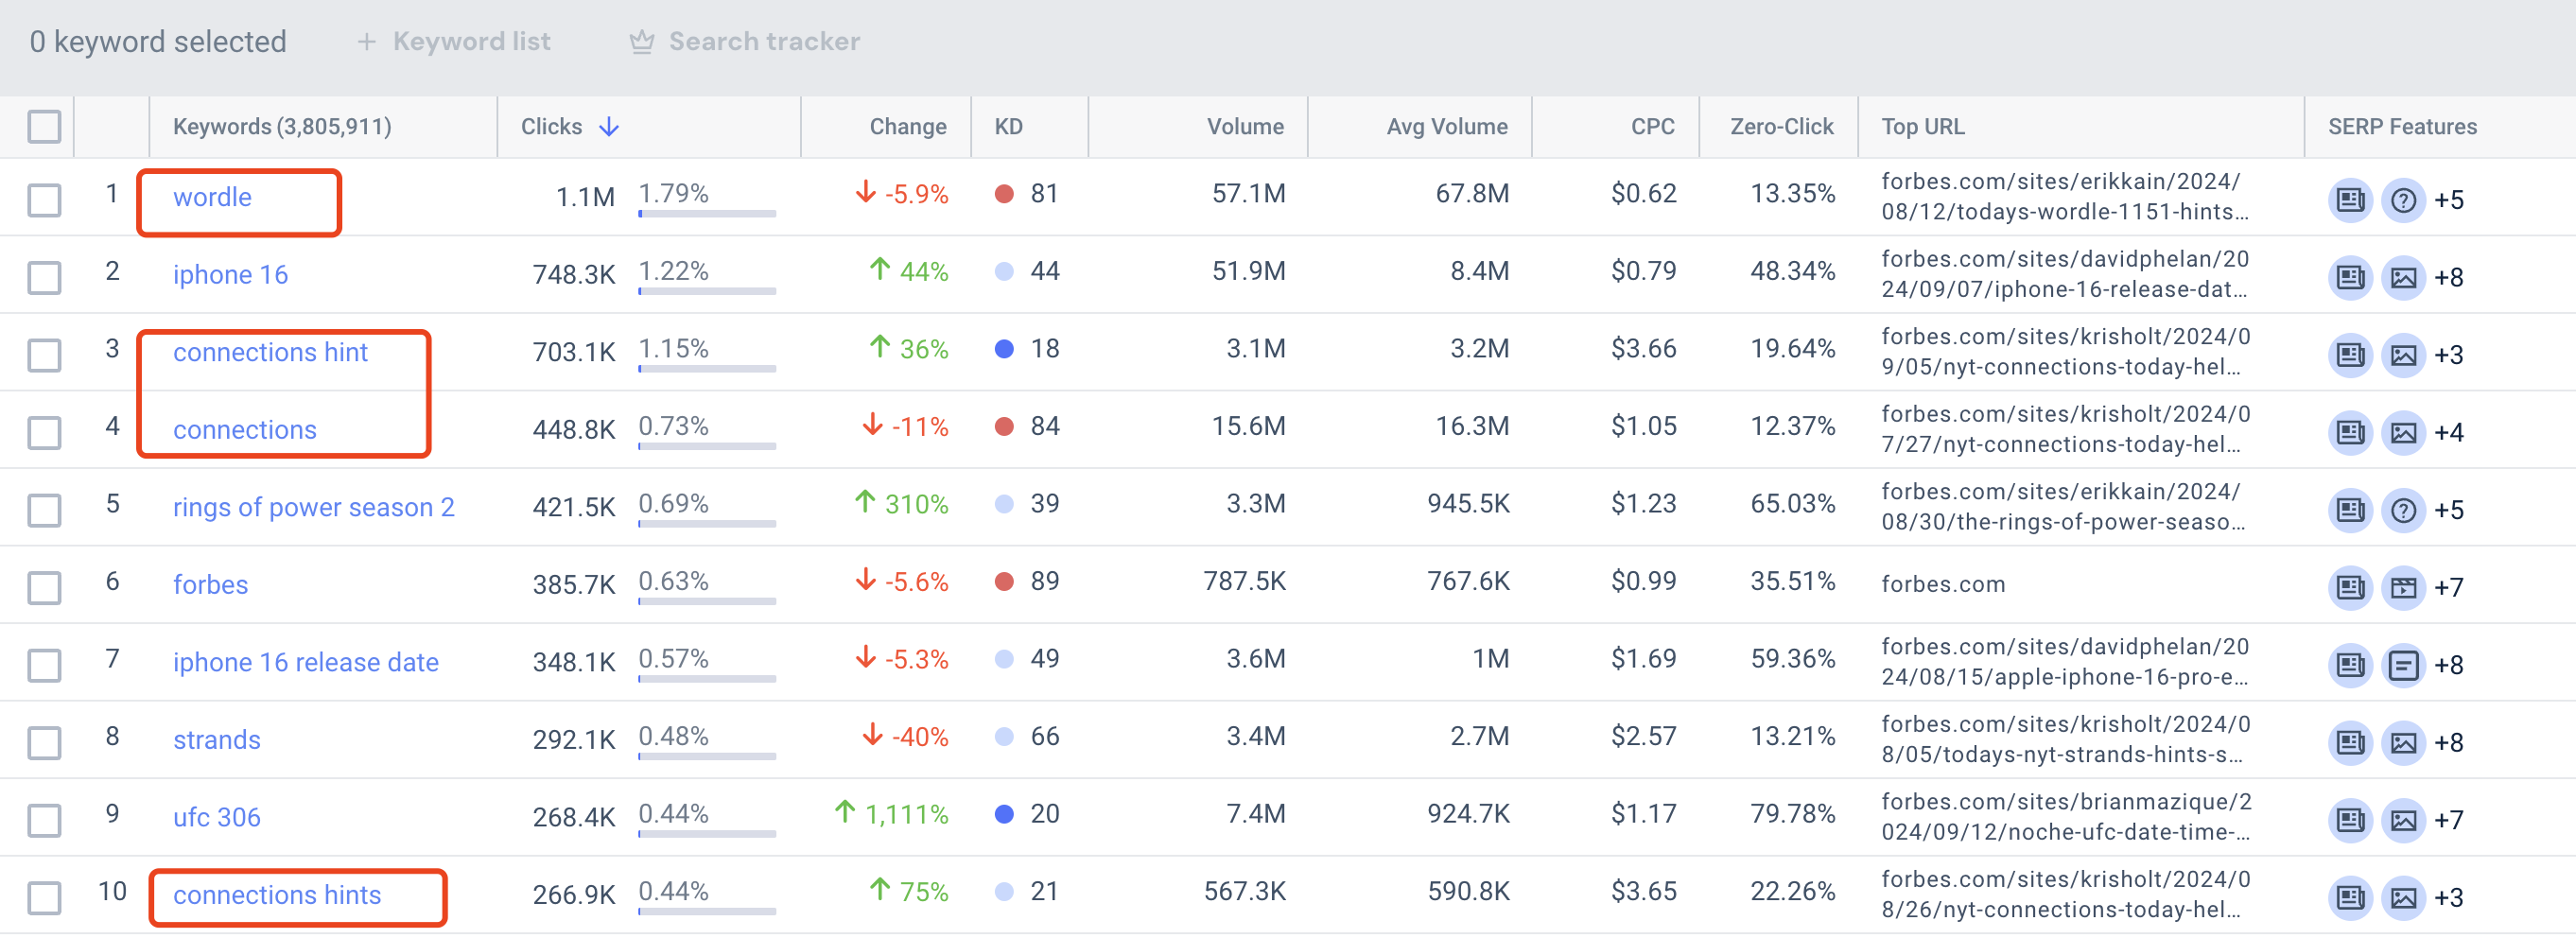
Task: Open the forbes.com top URL
Action: click(x=1943, y=585)
